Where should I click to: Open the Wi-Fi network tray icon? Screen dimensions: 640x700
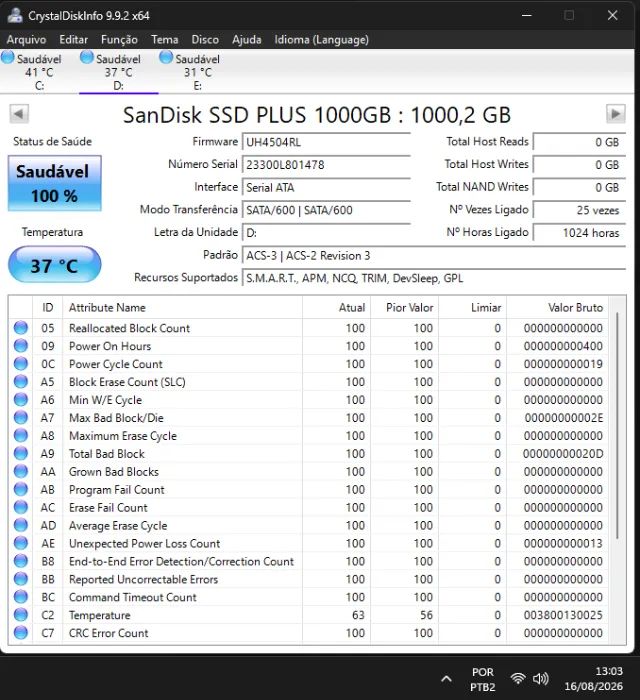tap(518, 679)
